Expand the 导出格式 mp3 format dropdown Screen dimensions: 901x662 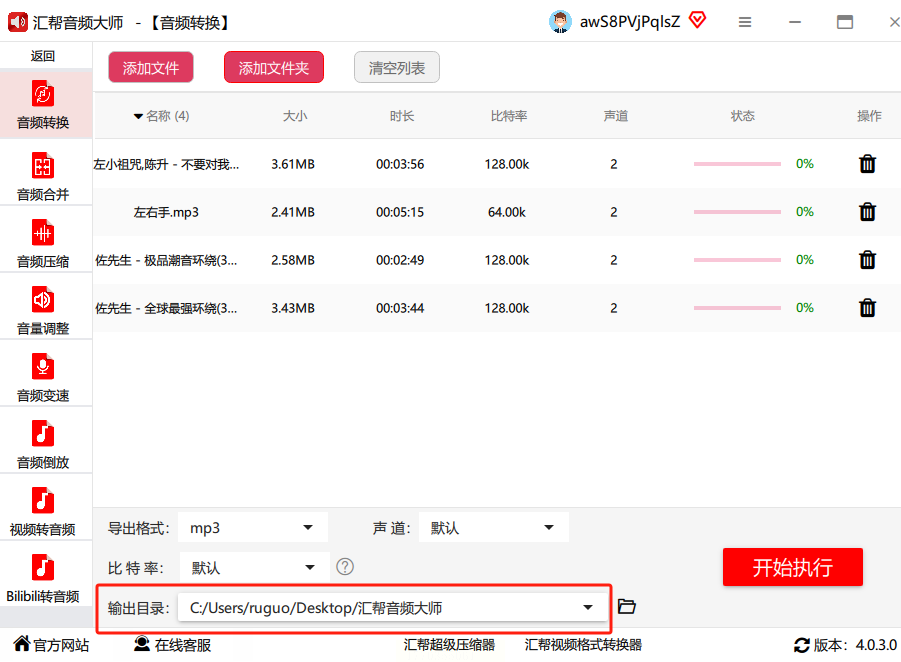click(254, 528)
